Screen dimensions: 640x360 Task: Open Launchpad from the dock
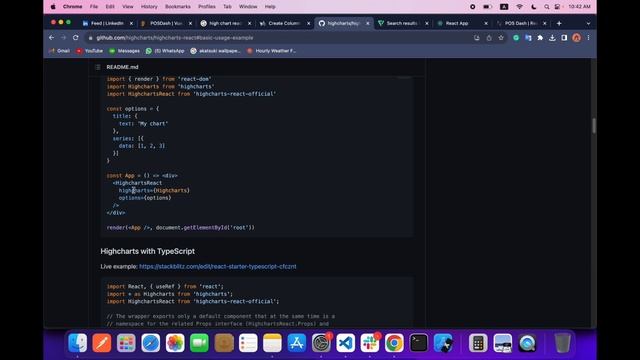(x=126, y=343)
